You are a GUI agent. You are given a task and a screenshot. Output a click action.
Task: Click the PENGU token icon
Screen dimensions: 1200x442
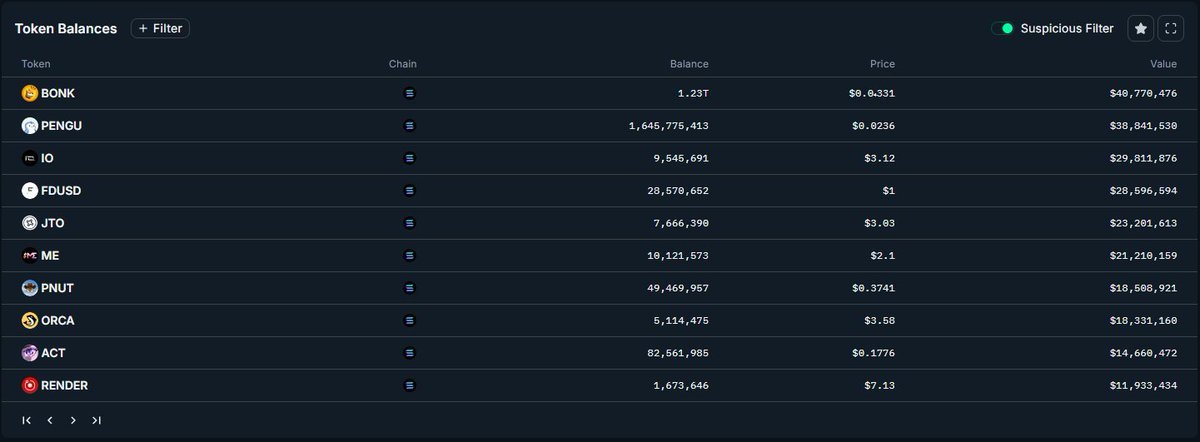click(x=30, y=126)
